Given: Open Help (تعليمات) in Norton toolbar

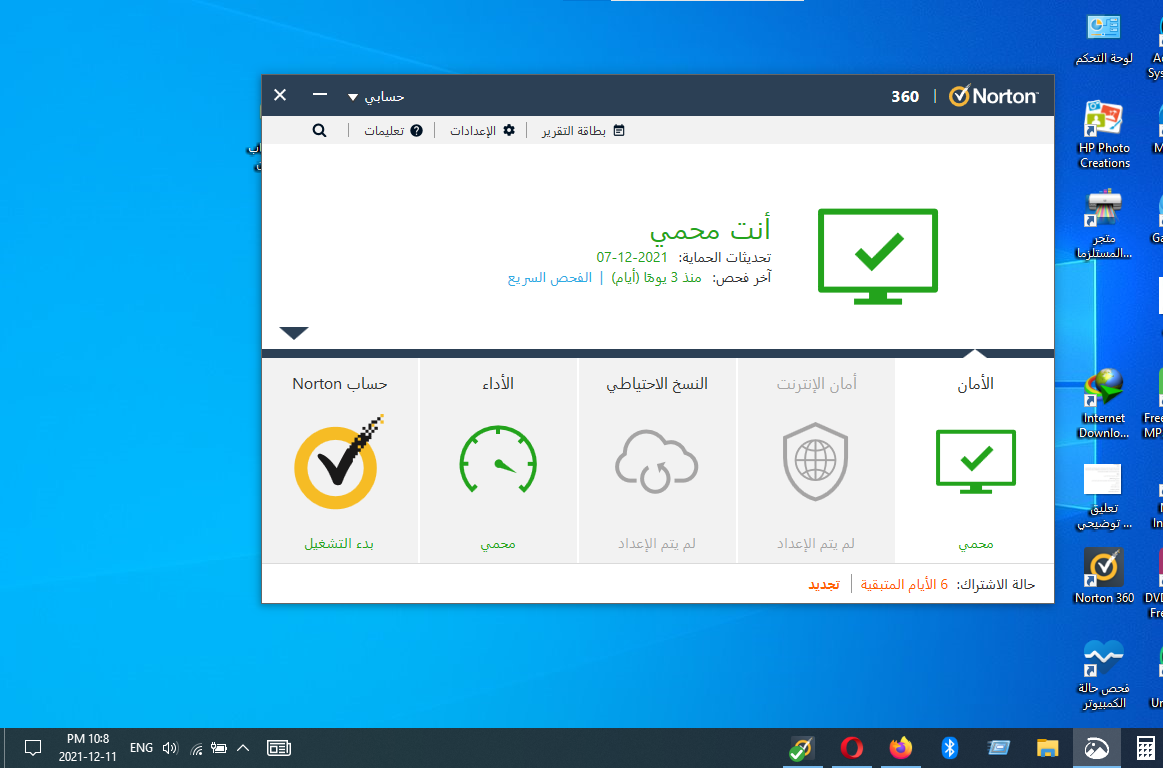Looking at the screenshot, I should point(393,131).
